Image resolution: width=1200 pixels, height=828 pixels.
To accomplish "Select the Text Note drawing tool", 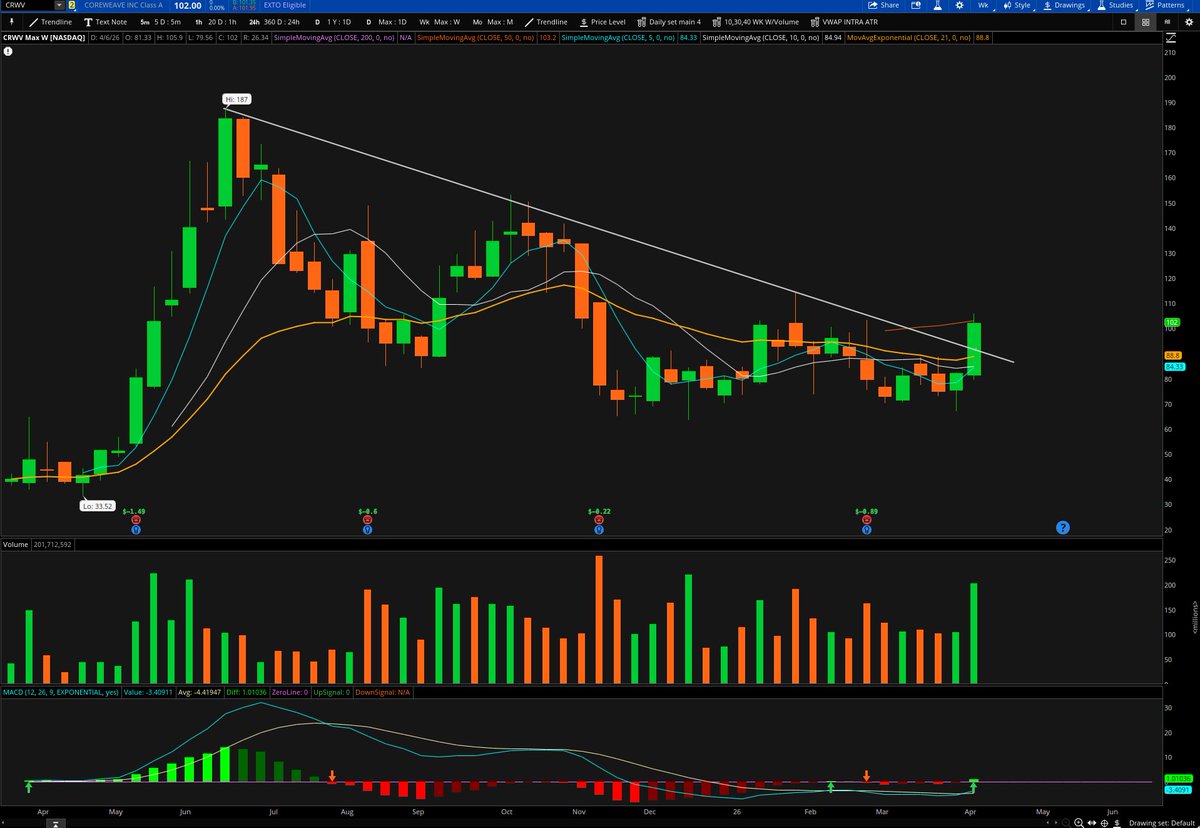I will 105,22.
